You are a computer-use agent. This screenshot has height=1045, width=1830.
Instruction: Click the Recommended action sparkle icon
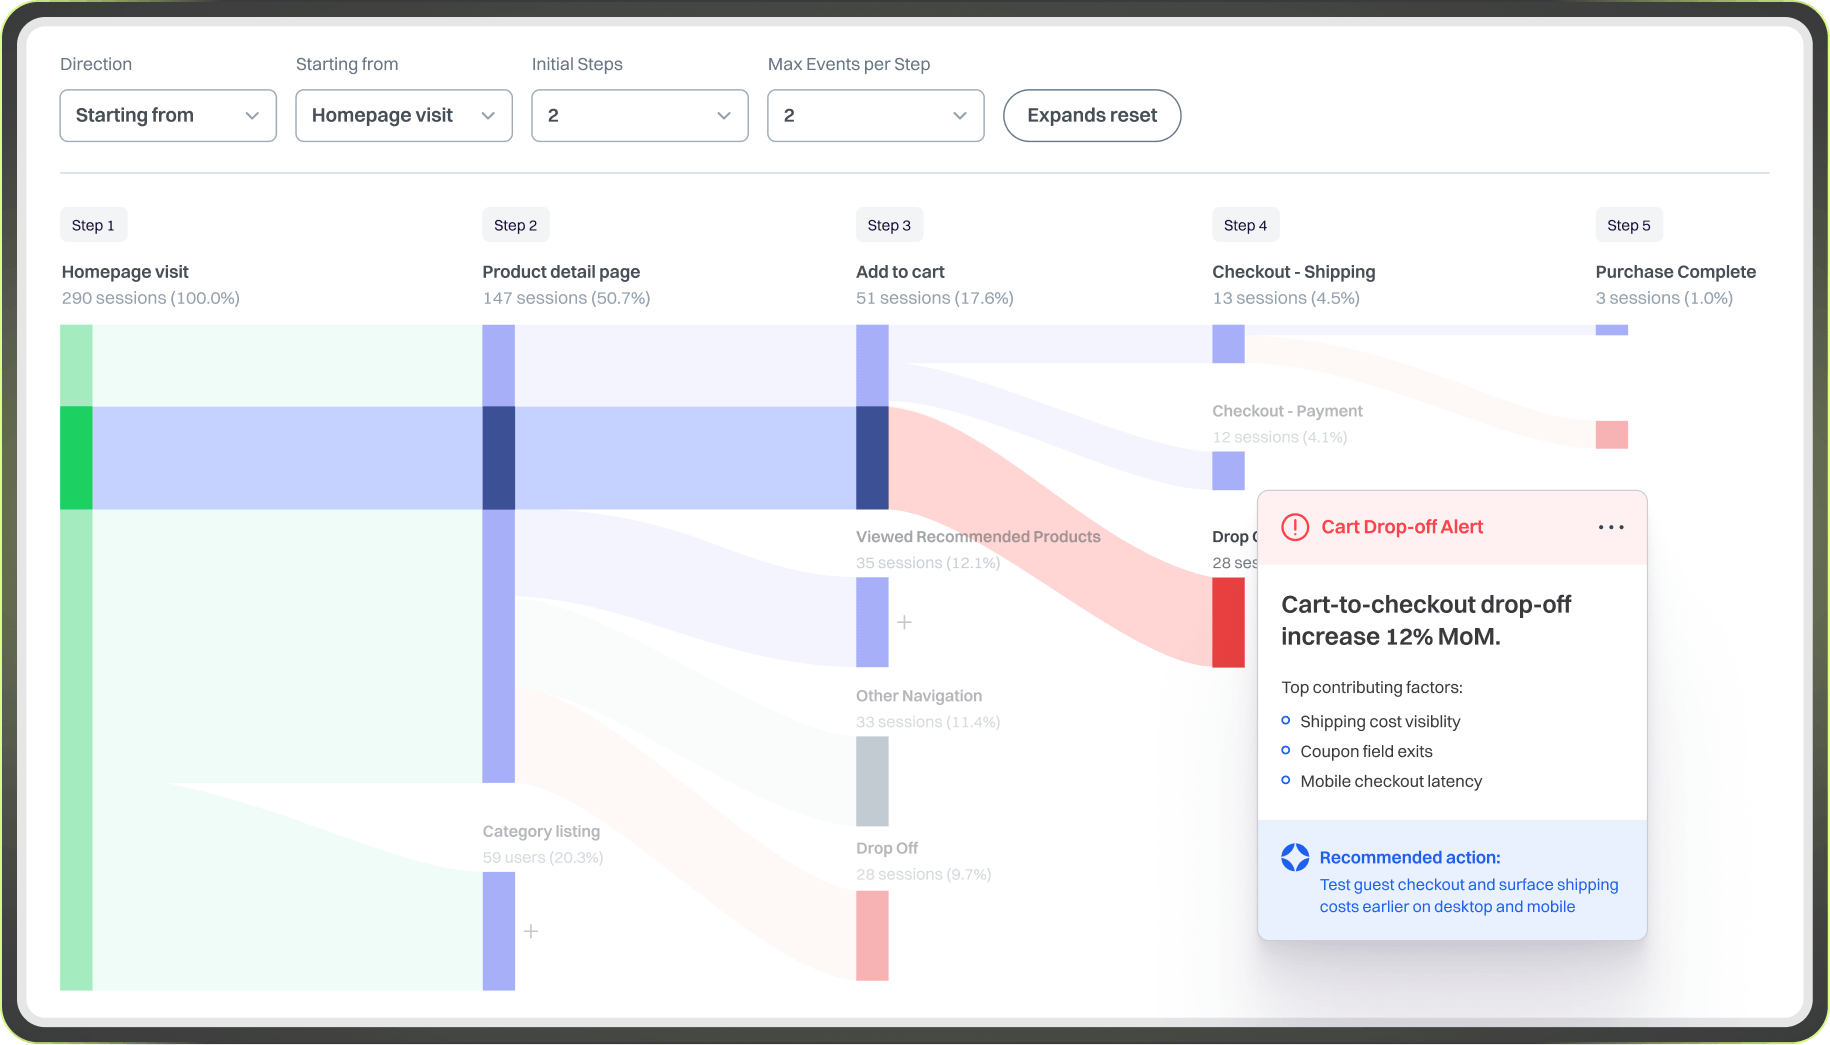tap(1295, 857)
